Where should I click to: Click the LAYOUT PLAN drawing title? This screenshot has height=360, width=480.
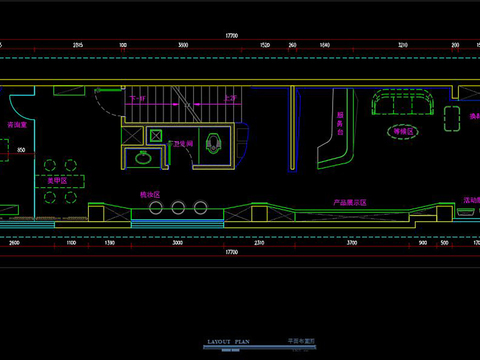click(228, 342)
